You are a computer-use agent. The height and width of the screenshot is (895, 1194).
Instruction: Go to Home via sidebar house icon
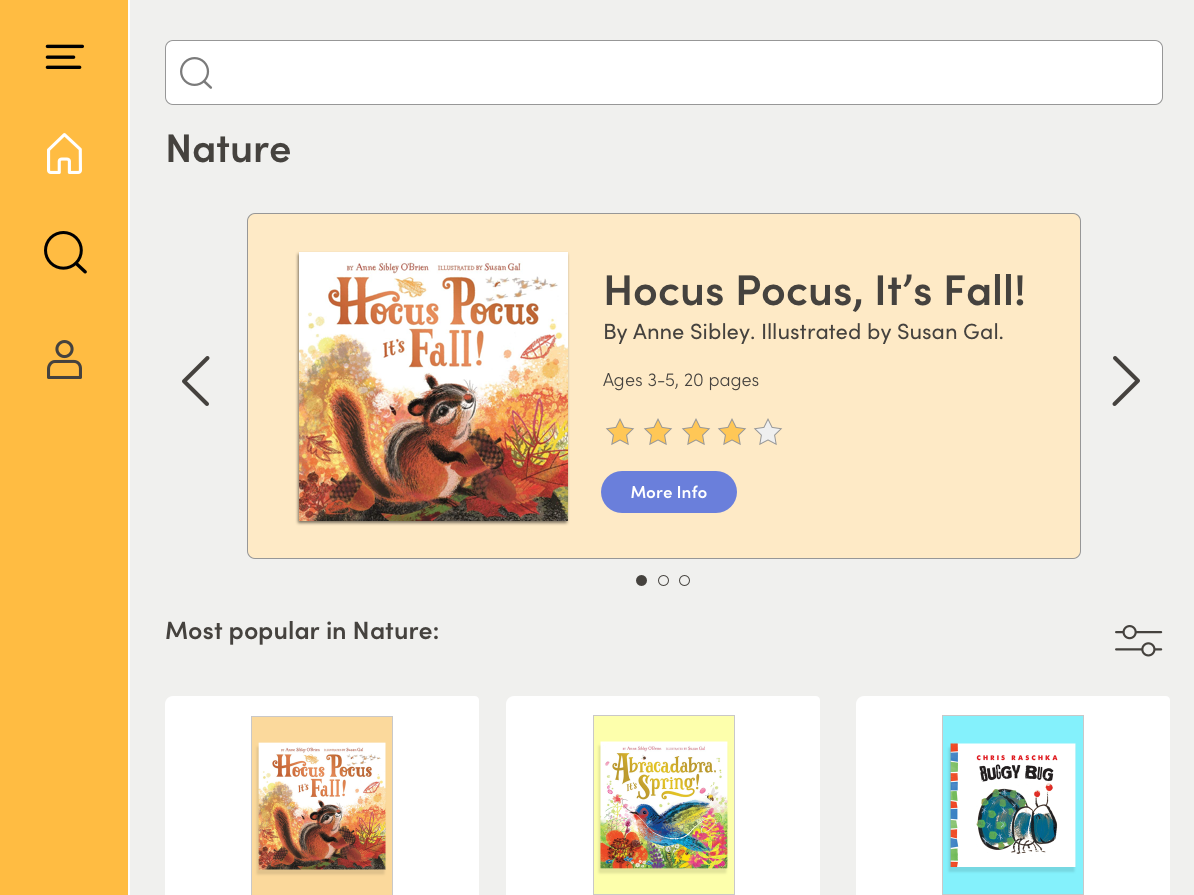[64, 154]
